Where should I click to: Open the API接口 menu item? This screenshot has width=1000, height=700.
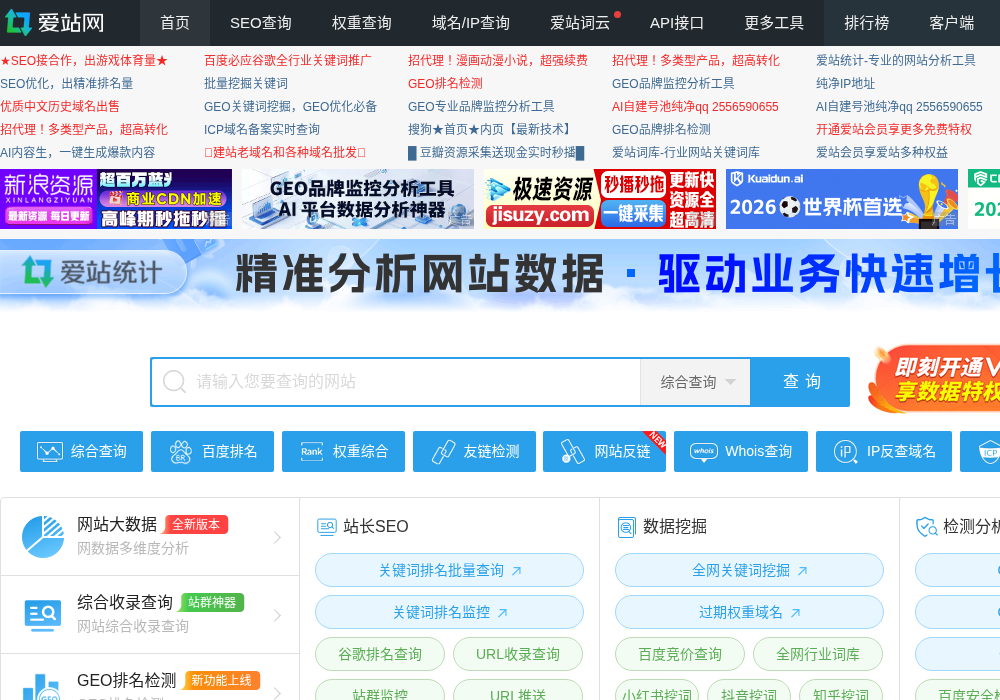[x=677, y=23]
